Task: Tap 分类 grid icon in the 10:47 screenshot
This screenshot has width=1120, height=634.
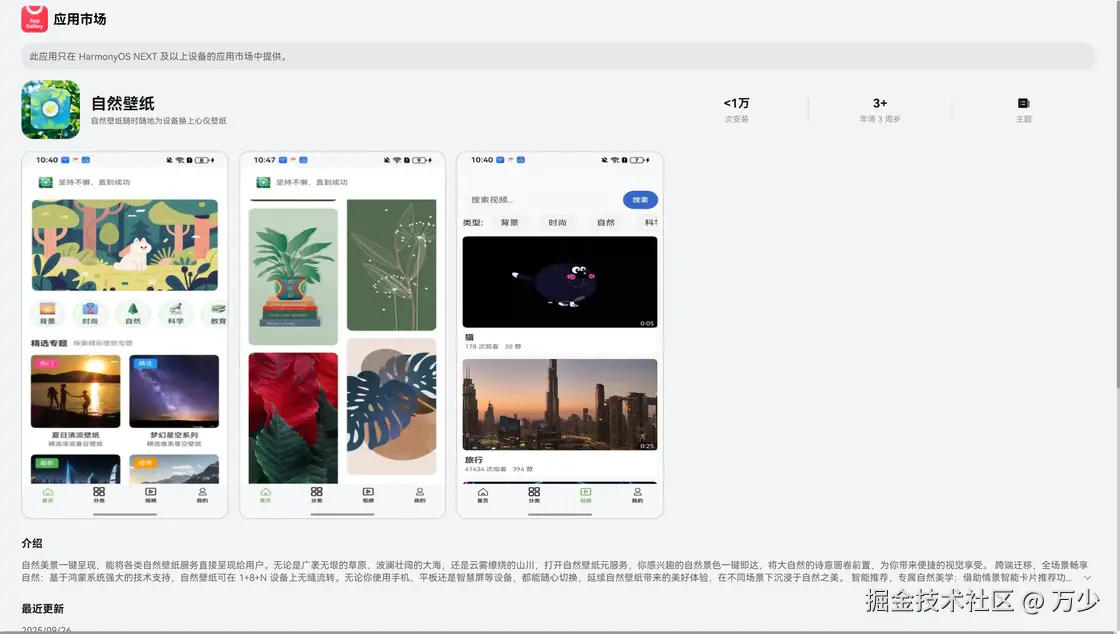Action: [x=316, y=492]
